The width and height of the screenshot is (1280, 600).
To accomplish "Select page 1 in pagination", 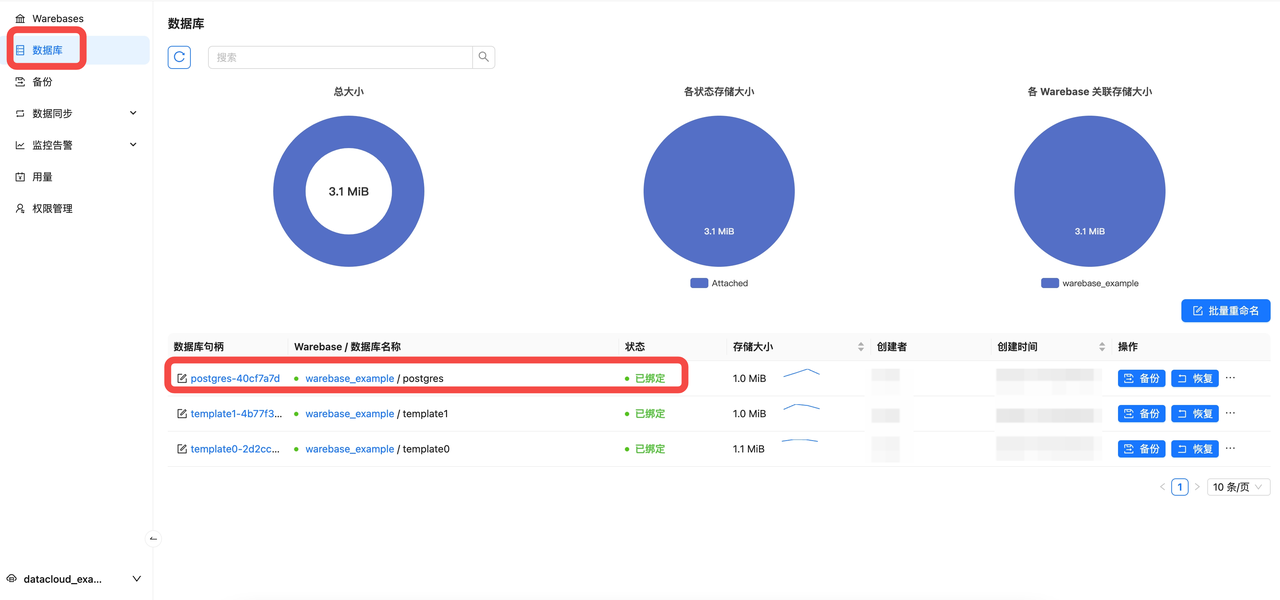I will pos(1180,487).
